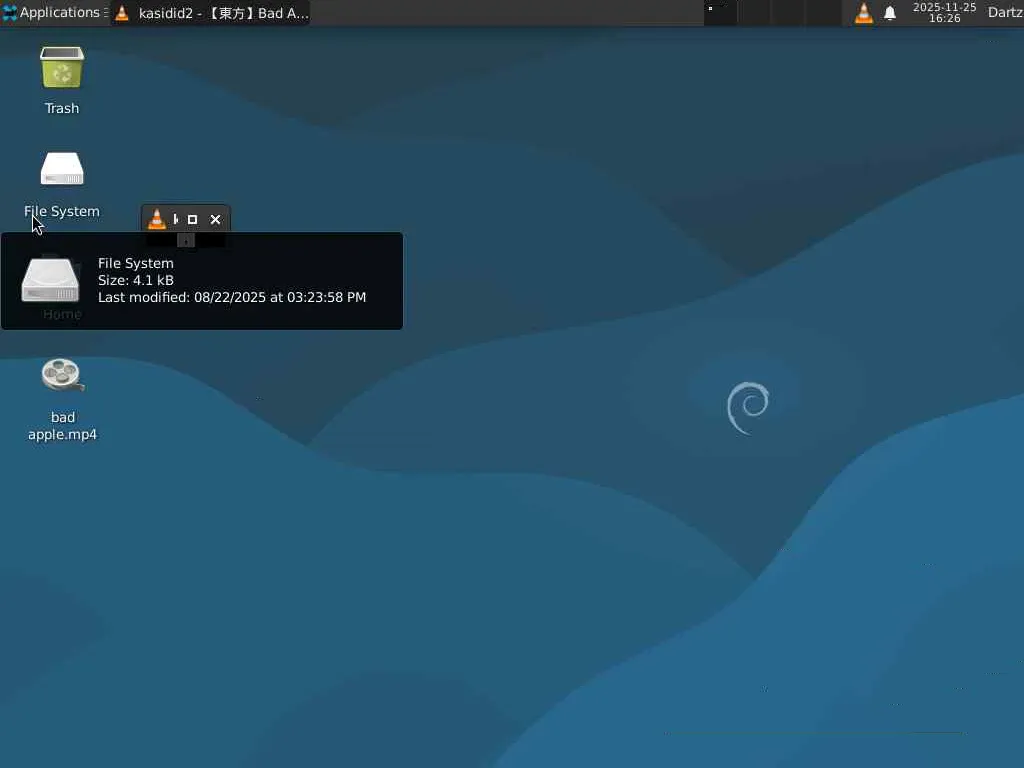This screenshot has width=1024, height=768.
Task: Close the small VLC window
Action: 216,219
